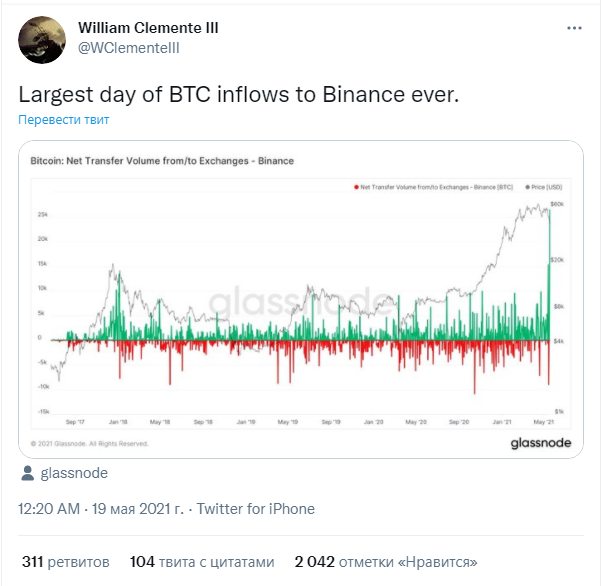The width and height of the screenshot is (602, 586).
Task: Click the gray Price (USD) legend dot
Action: tap(528, 187)
